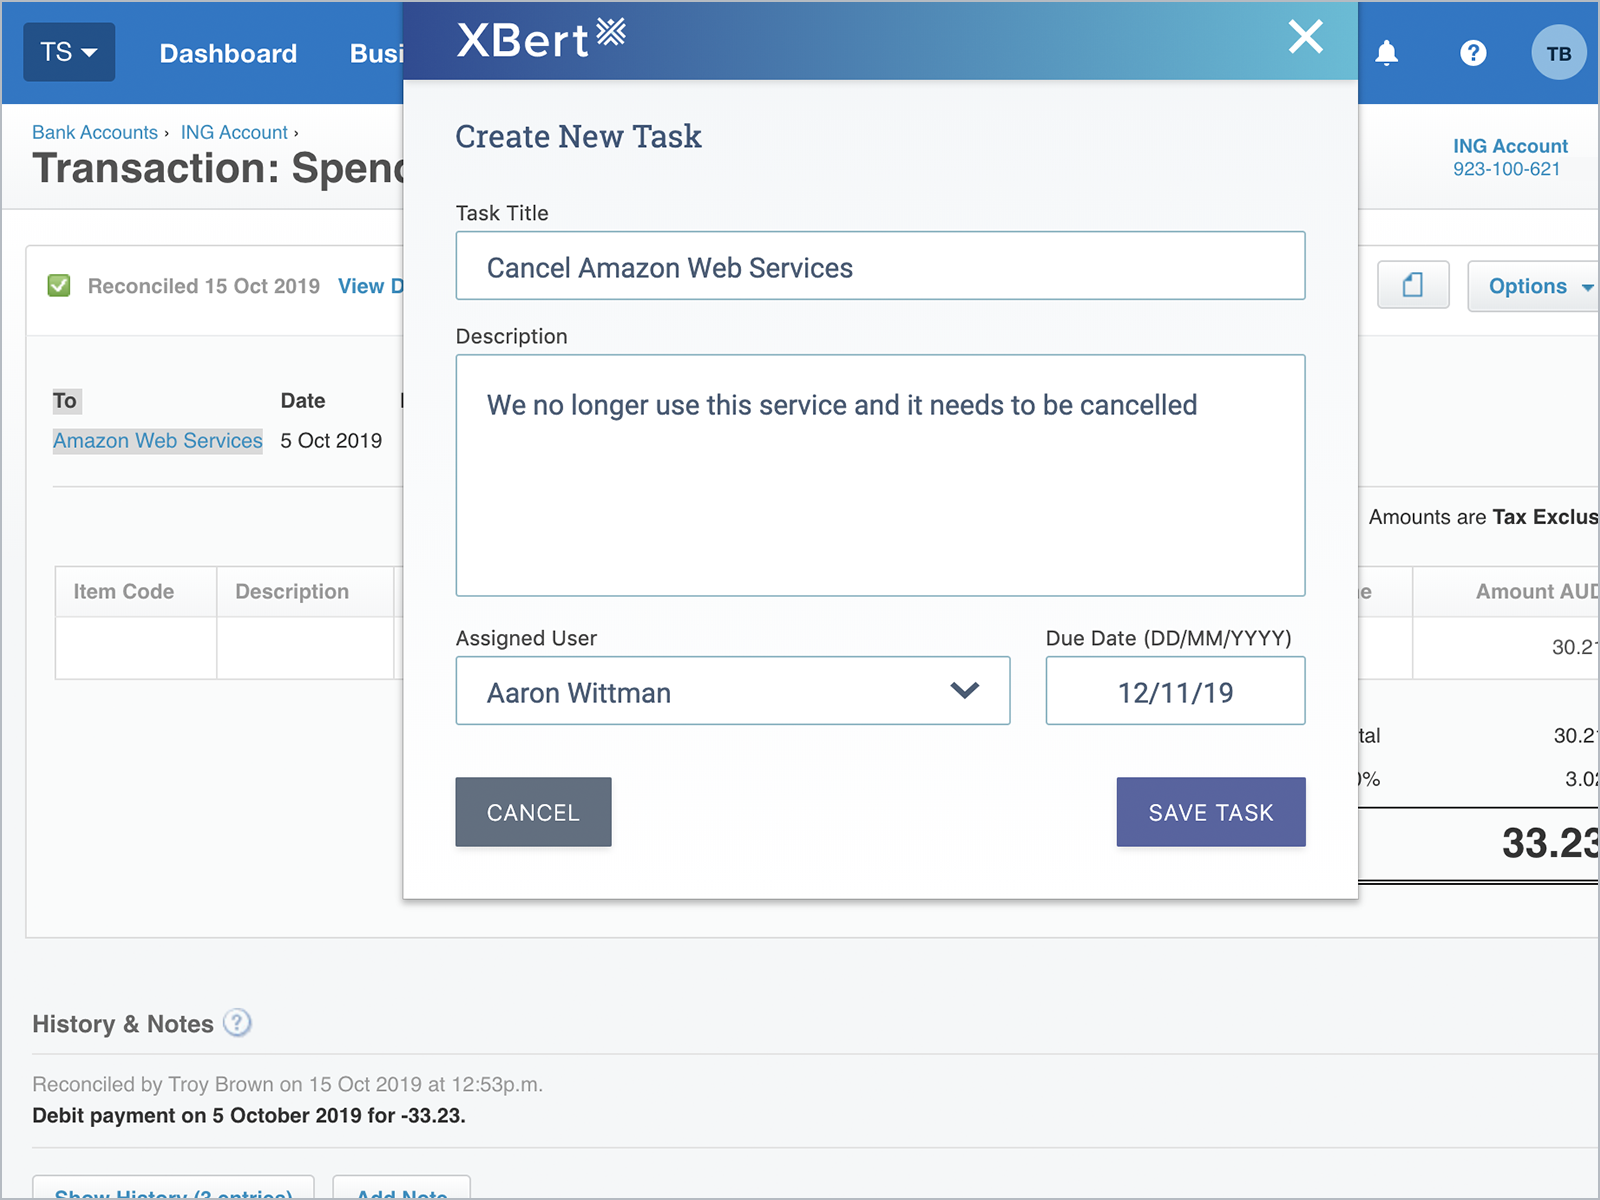Viewport: 1600px width, 1200px height.
Task: Click the copy document icon button
Action: [1413, 285]
